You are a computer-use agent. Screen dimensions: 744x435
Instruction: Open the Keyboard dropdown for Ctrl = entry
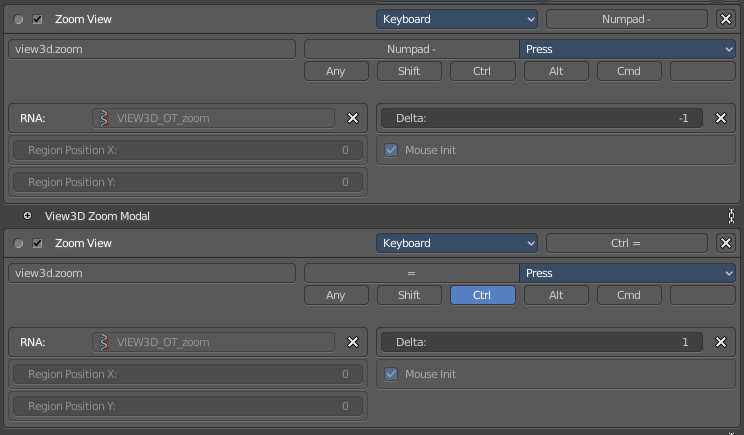[457, 243]
